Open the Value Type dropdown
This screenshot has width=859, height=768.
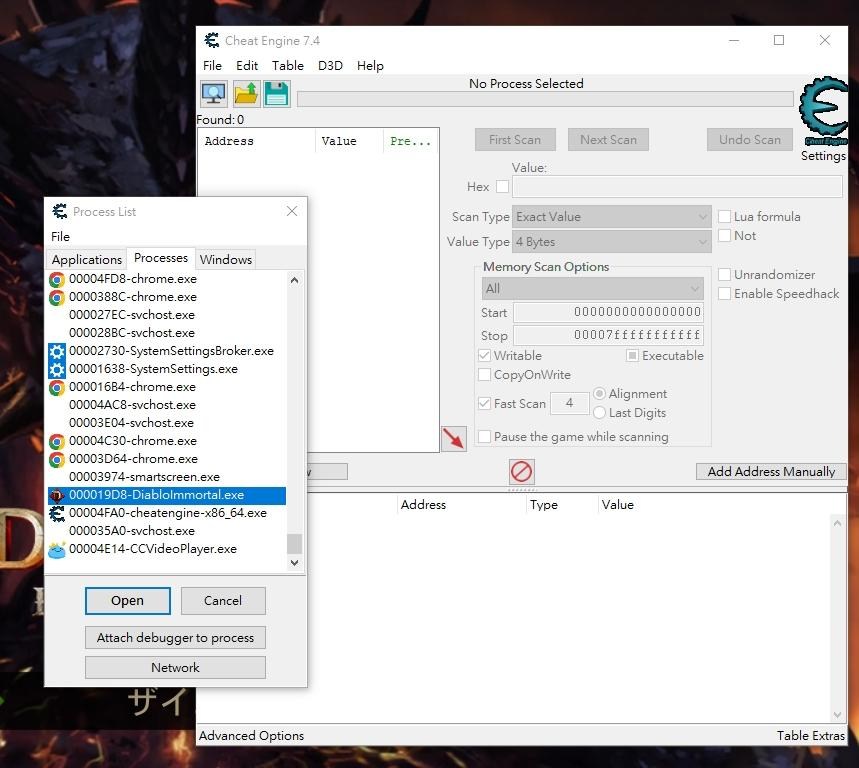611,242
